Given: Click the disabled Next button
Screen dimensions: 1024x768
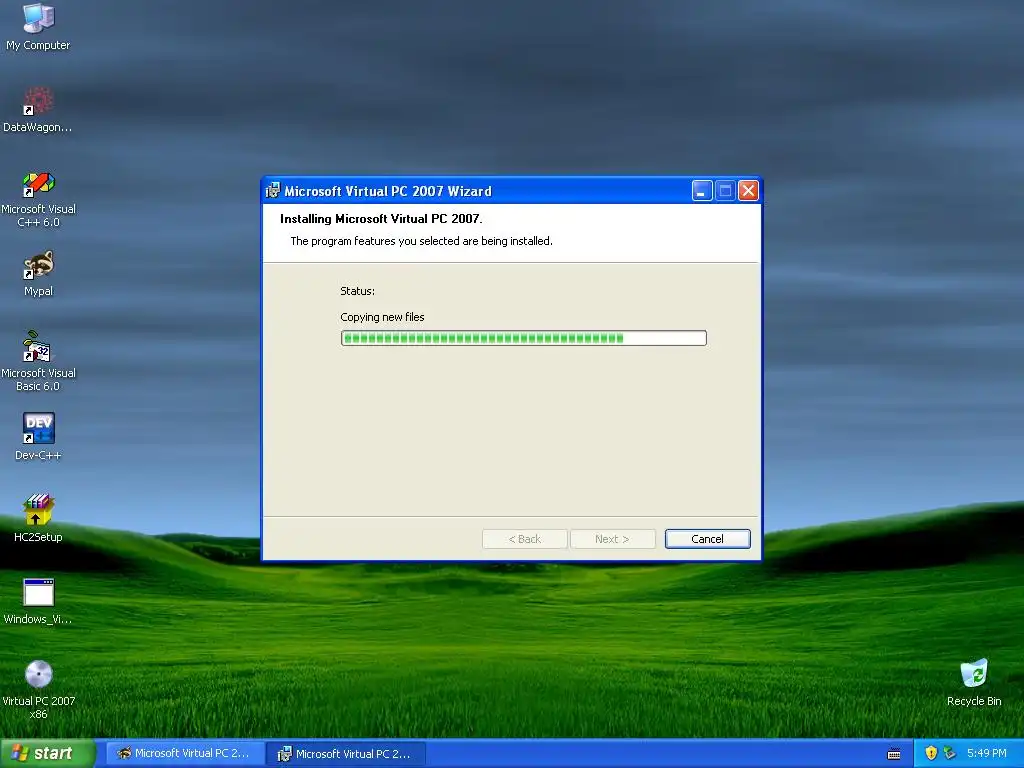Looking at the screenshot, I should click(x=612, y=539).
